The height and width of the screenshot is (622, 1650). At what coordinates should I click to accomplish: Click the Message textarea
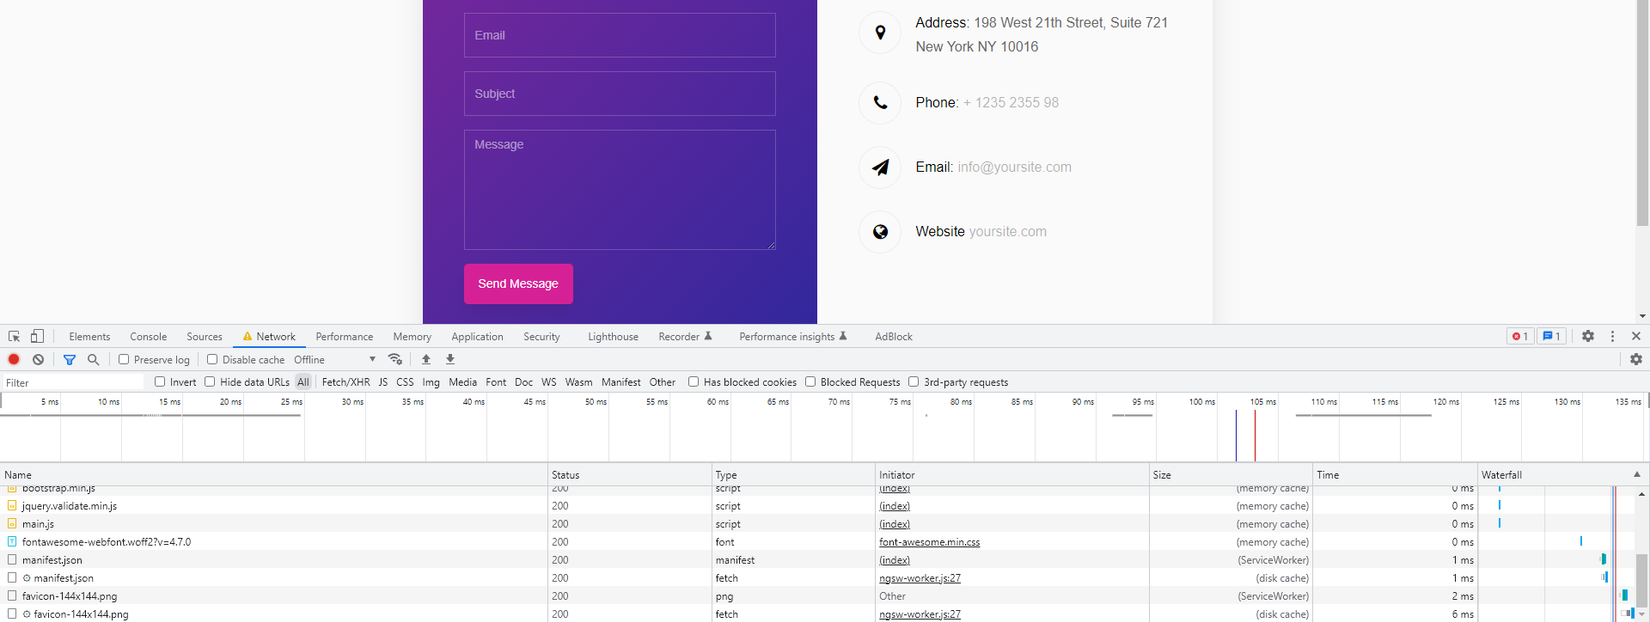[620, 190]
